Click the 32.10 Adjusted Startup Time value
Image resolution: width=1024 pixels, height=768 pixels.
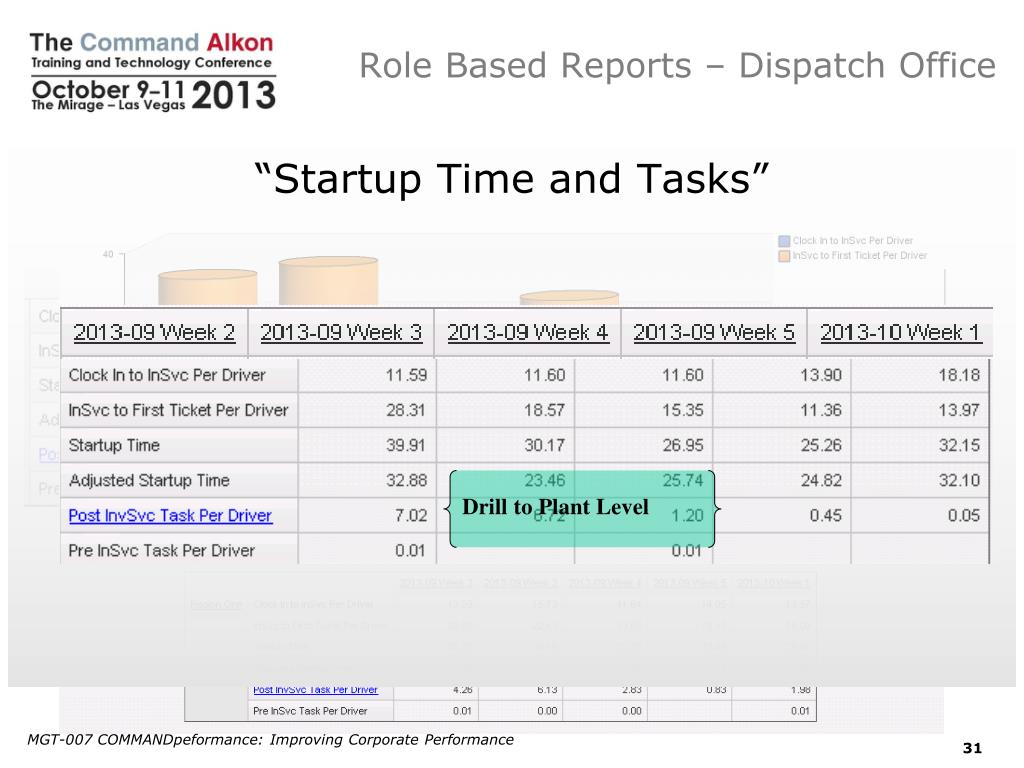point(959,481)
